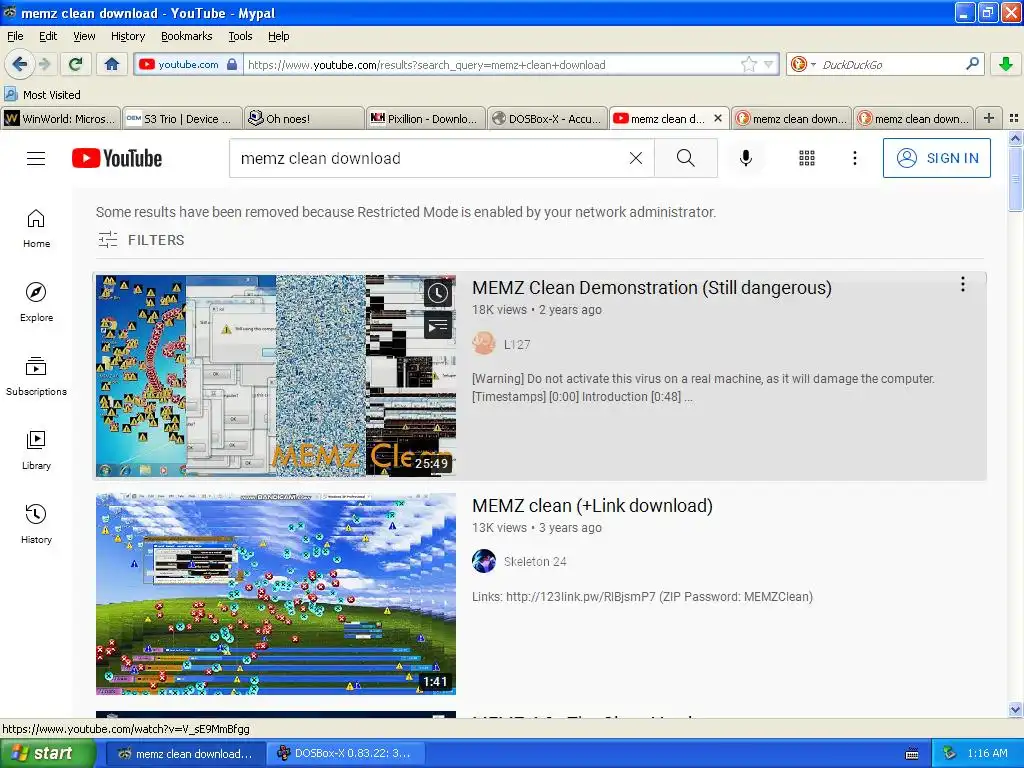Click the page scrollbar down arrow

1015,710
